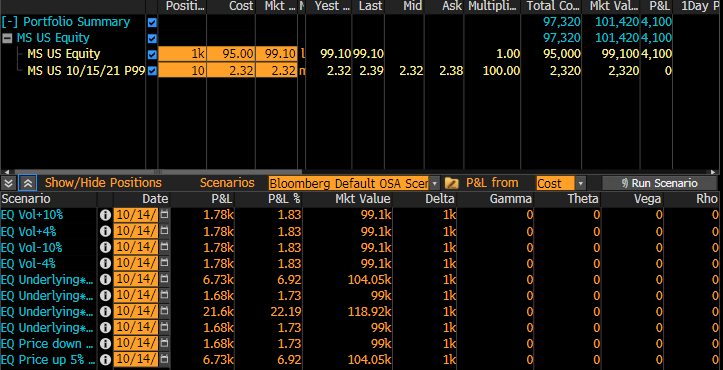Click the double-down arrow expand icon

pos(8,183)
